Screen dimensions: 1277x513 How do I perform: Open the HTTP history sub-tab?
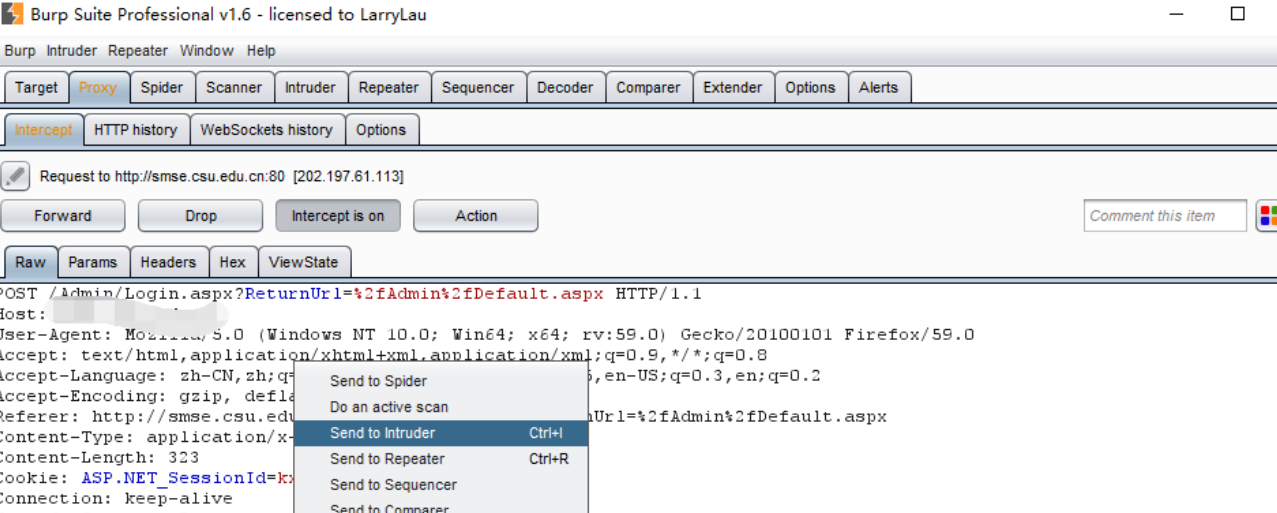[x=135, y=130]
